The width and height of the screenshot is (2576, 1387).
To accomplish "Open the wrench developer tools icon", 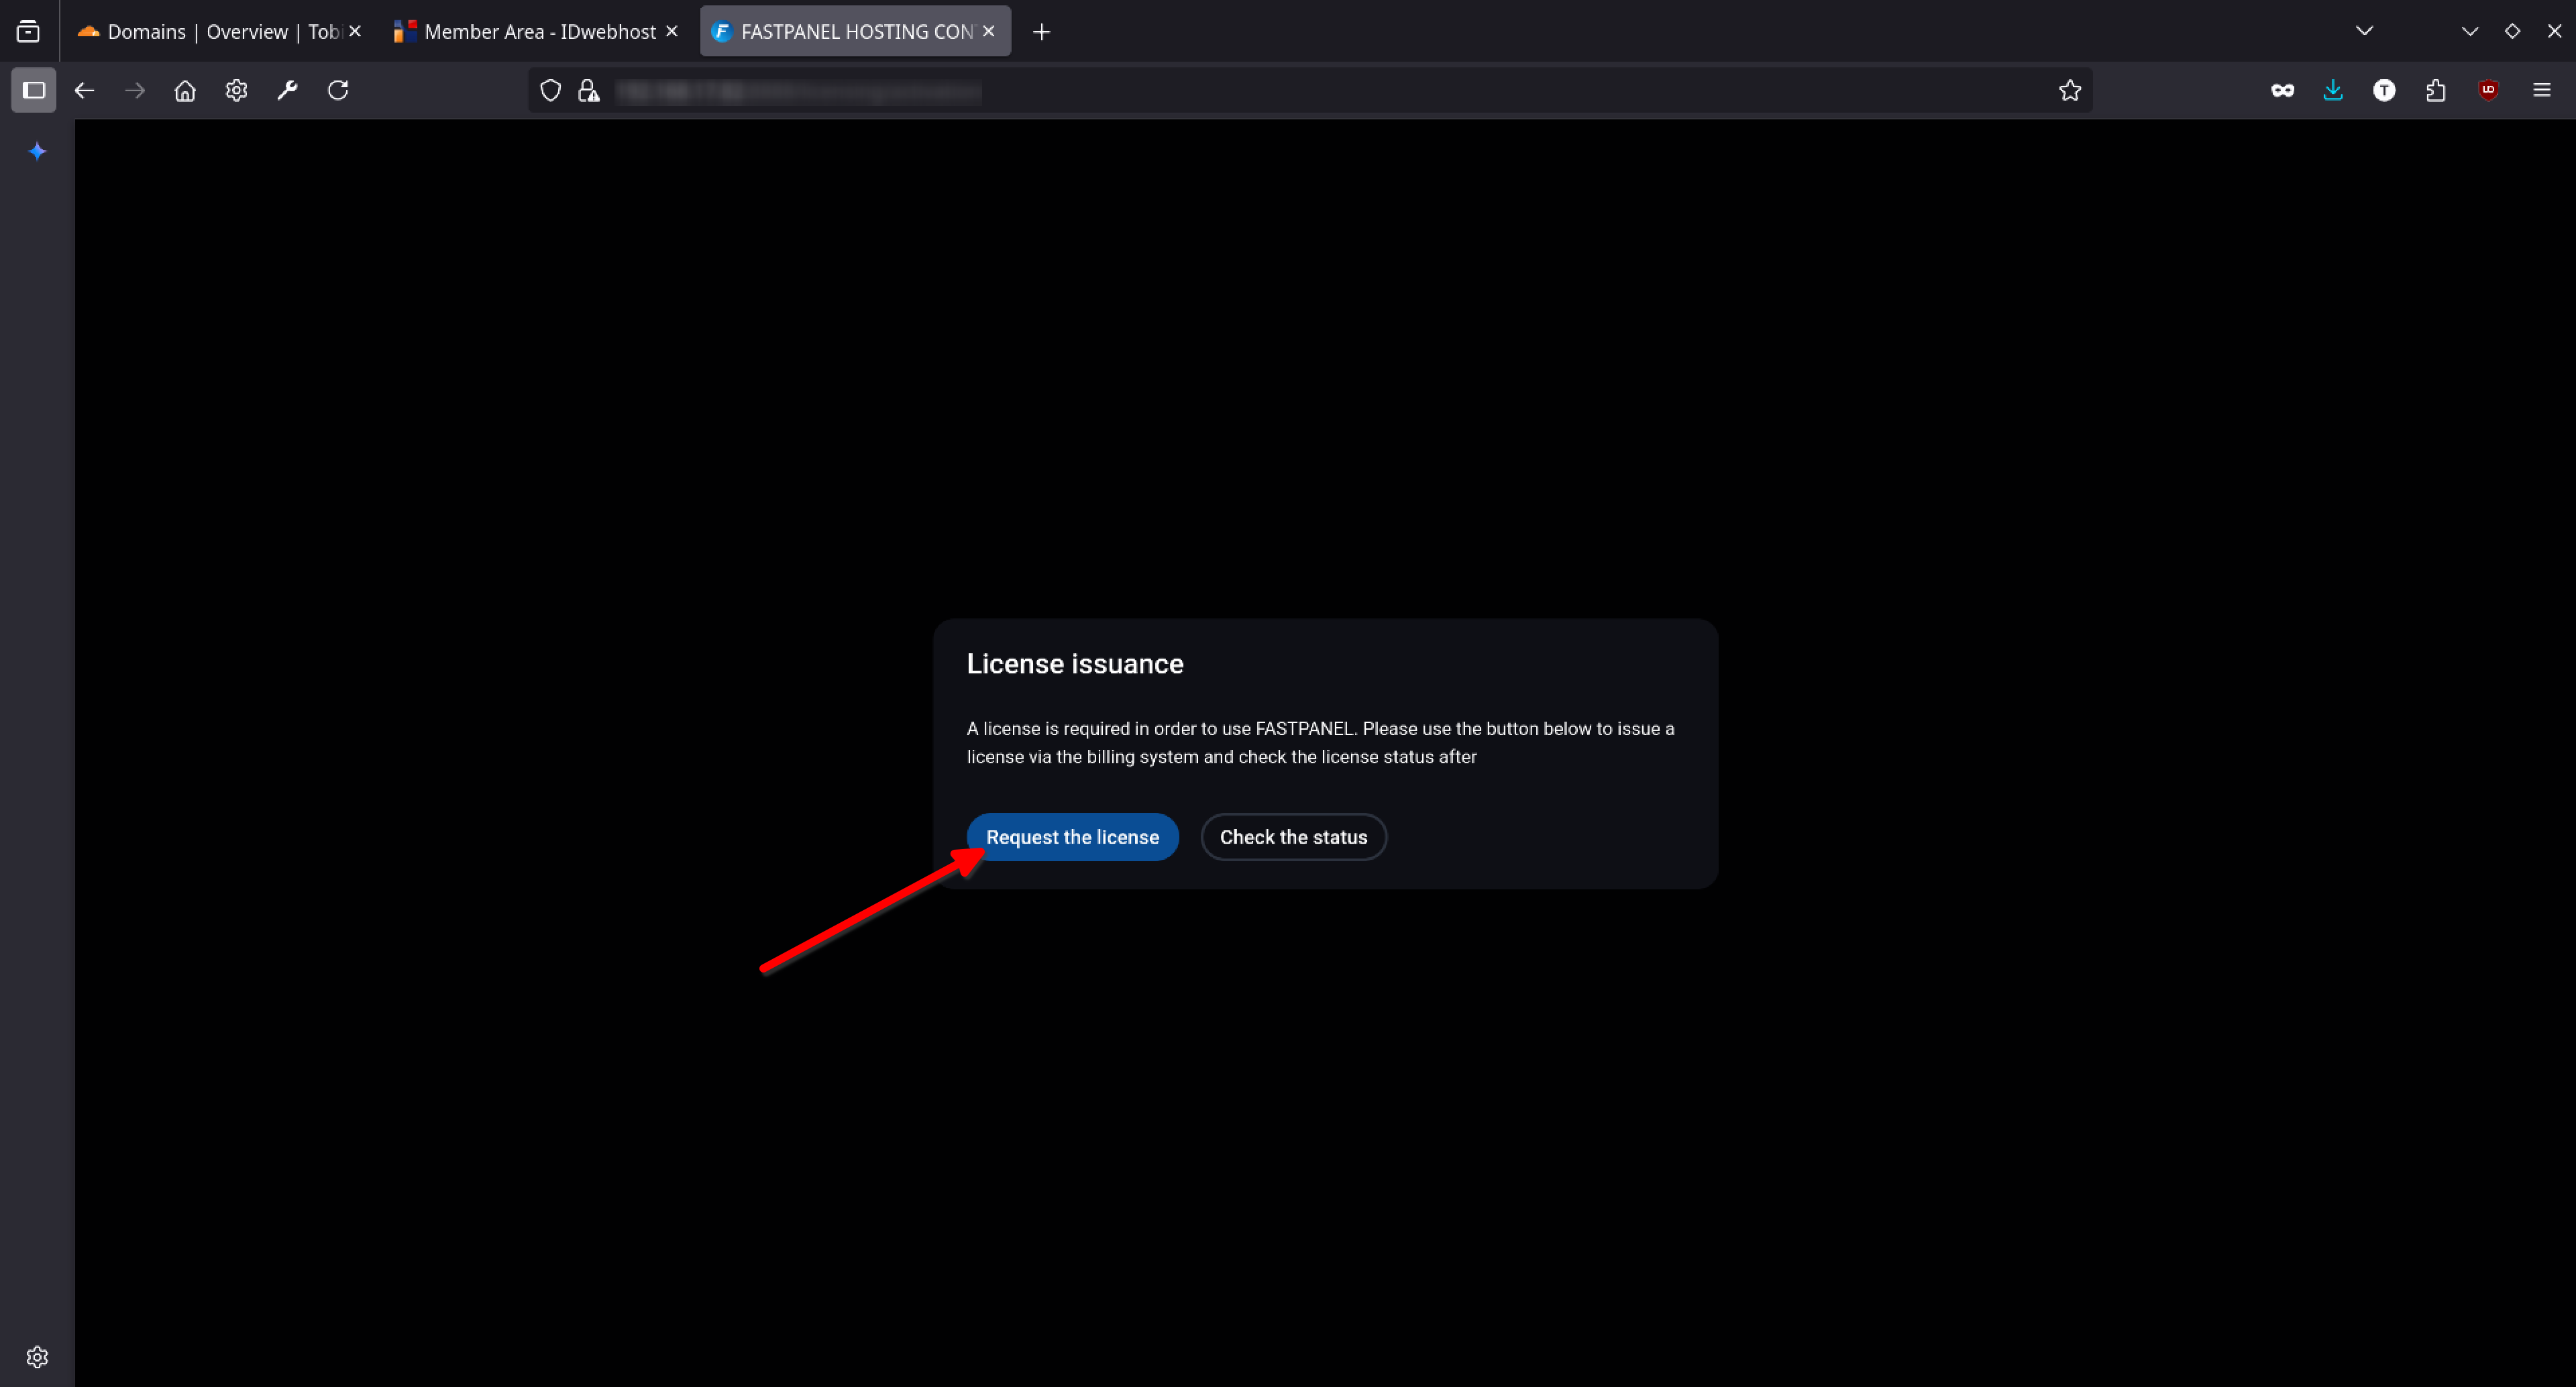I will [x=287, y=91].
